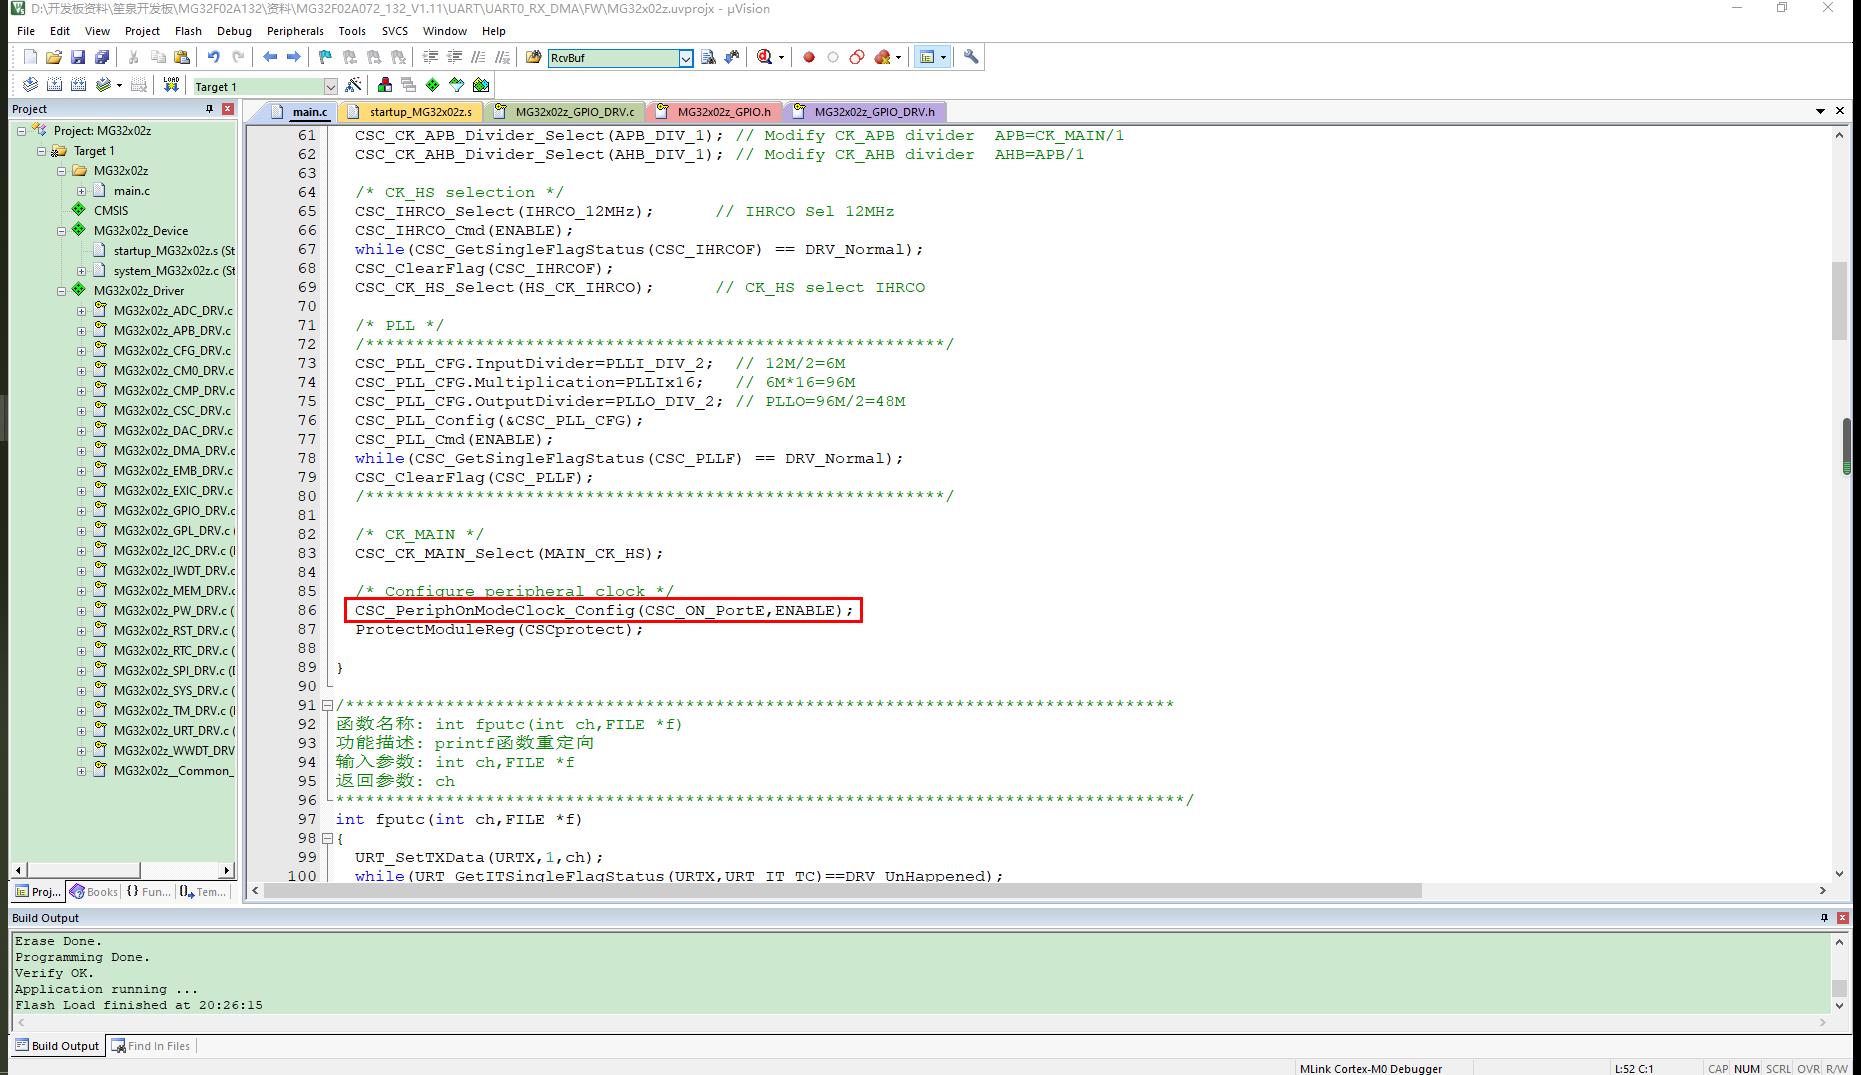This screenshot has width=1861, height=1075.
Task: Expand the main.c node in project tree
Action: pos(81,191)
